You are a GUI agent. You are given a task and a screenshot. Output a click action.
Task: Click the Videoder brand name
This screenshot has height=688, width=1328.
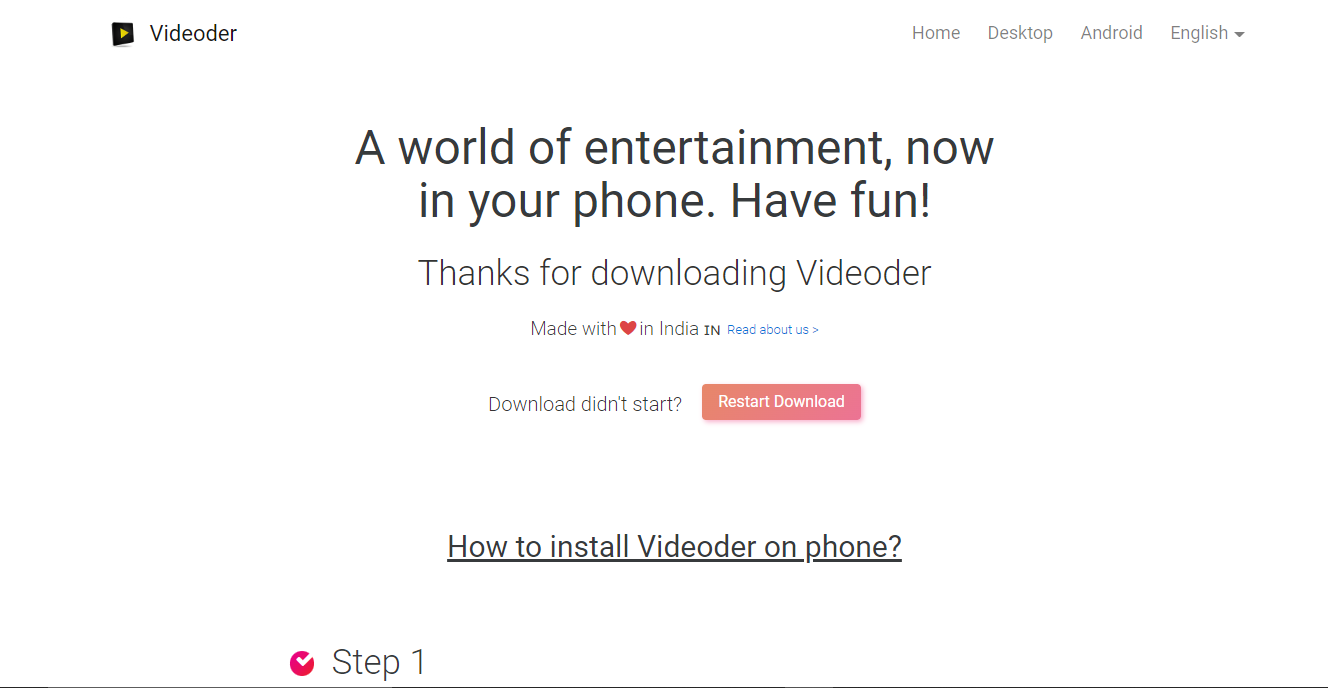193,33
